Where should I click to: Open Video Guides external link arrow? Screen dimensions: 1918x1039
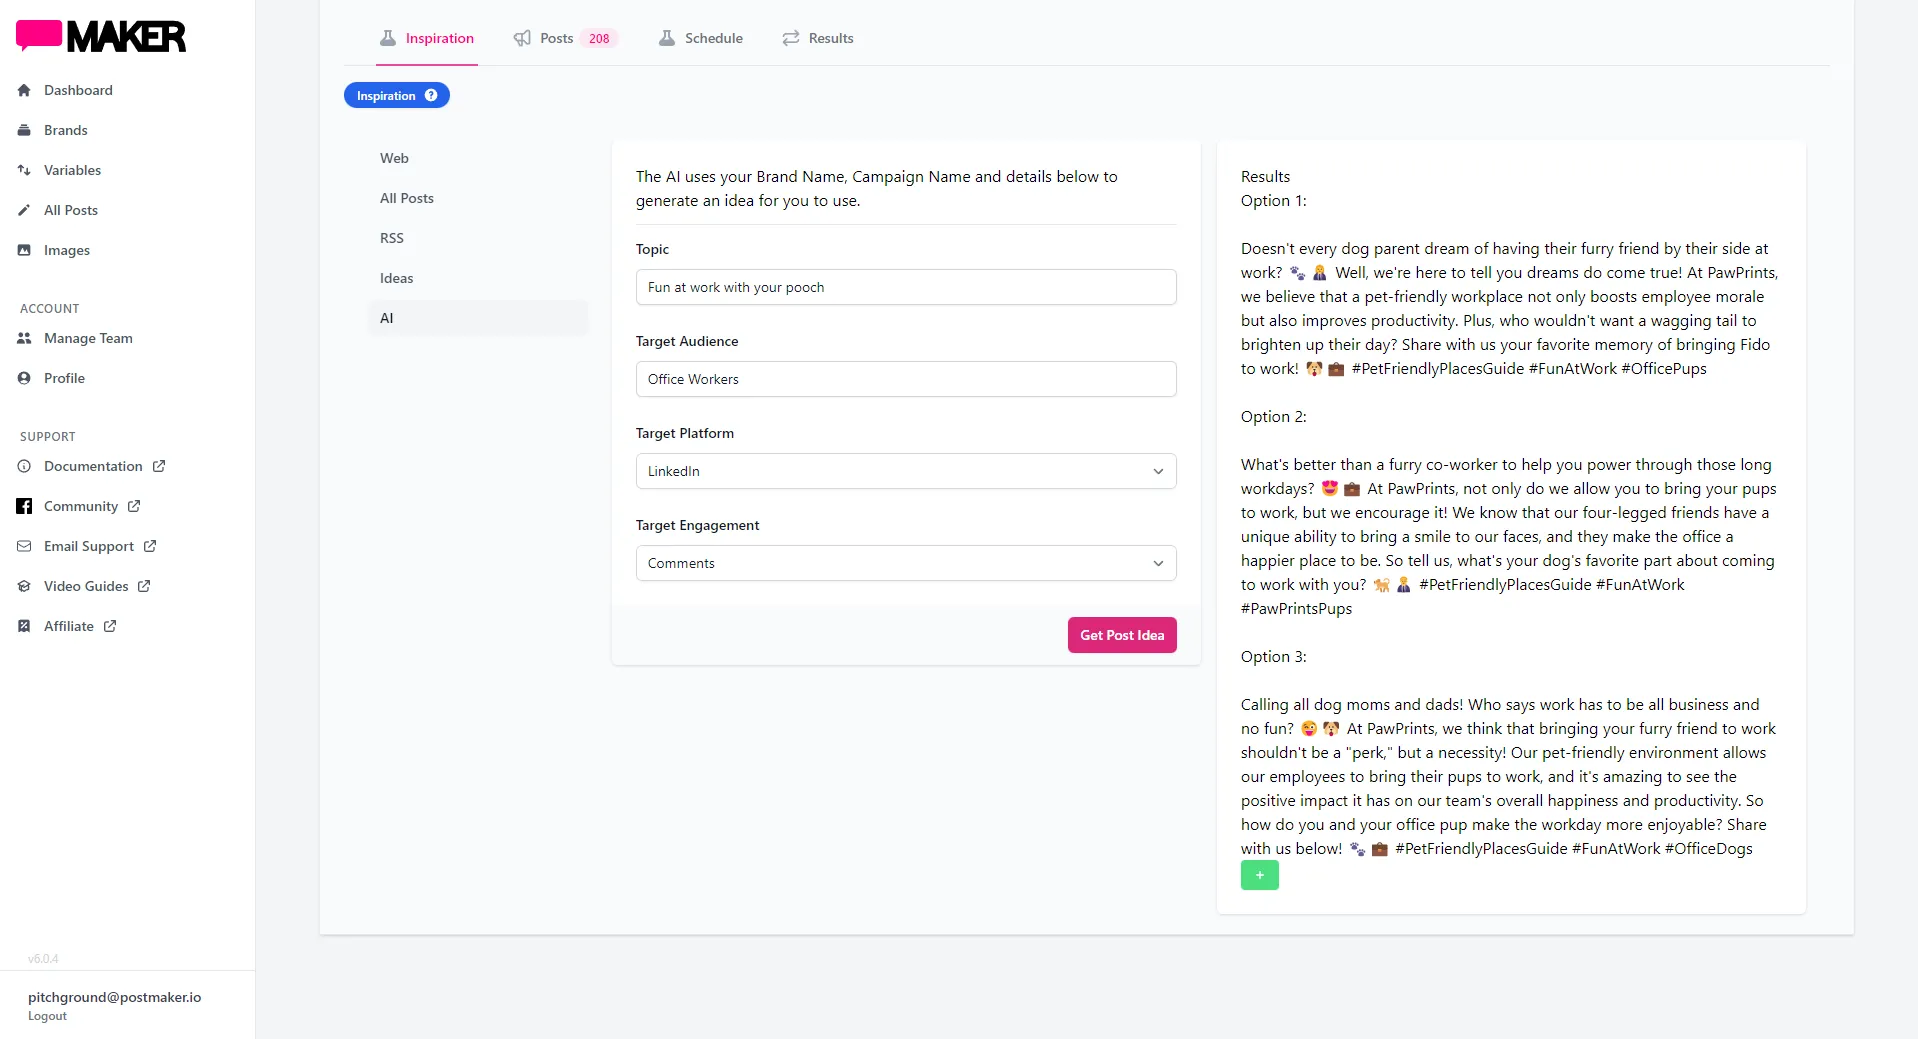click(144, 586)
